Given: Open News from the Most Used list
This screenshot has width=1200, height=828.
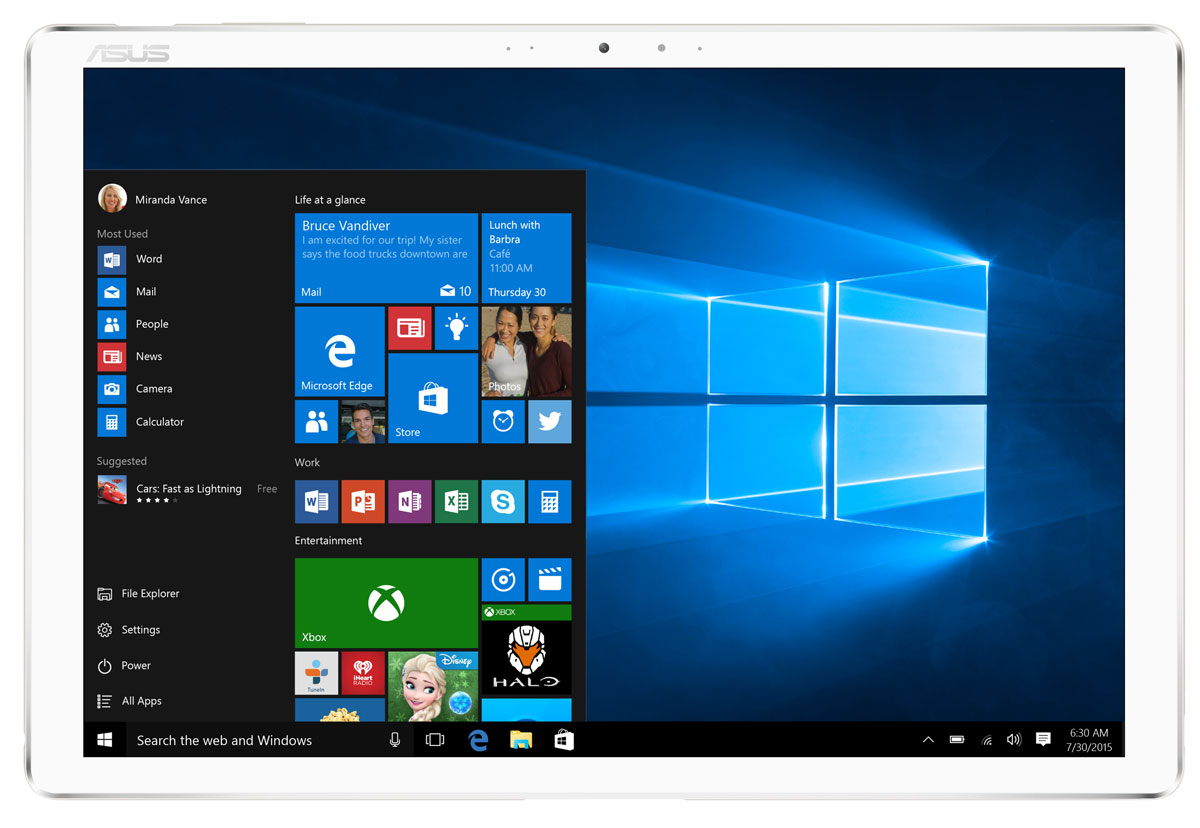Looking at the screenshot, I should click(130, 356).
